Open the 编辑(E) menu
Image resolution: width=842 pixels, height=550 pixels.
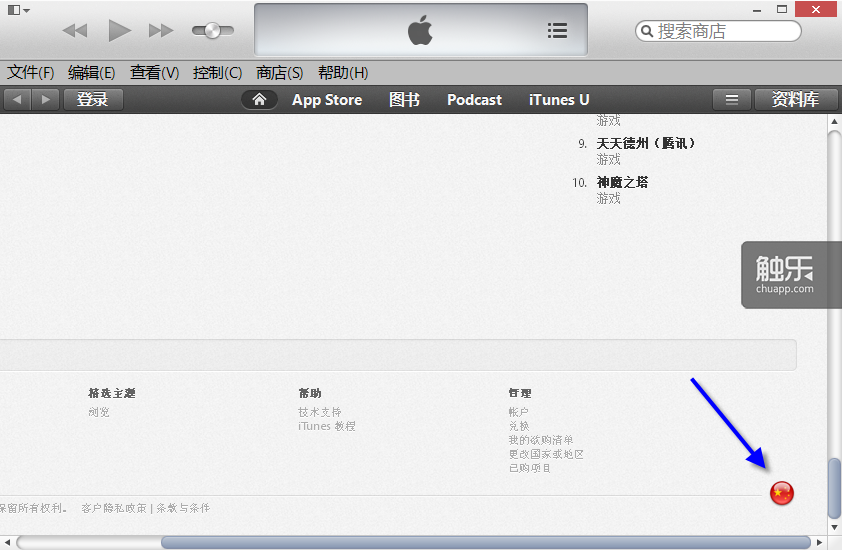pyautogui.click(x=91, y=73)
